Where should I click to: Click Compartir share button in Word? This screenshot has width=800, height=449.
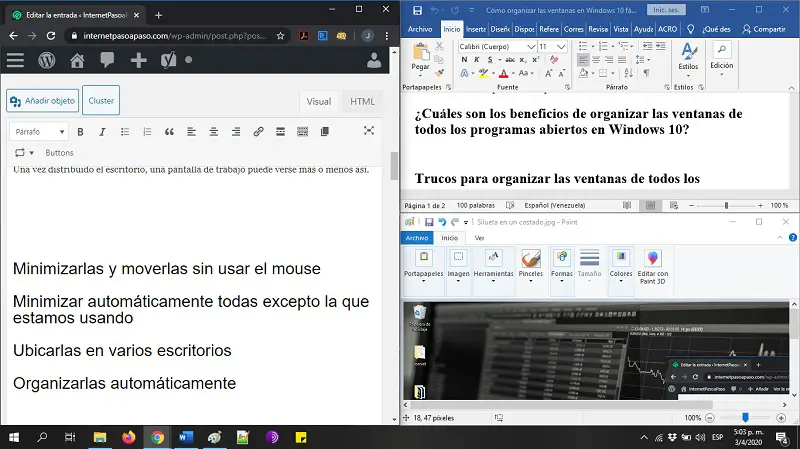coord(764,29)
